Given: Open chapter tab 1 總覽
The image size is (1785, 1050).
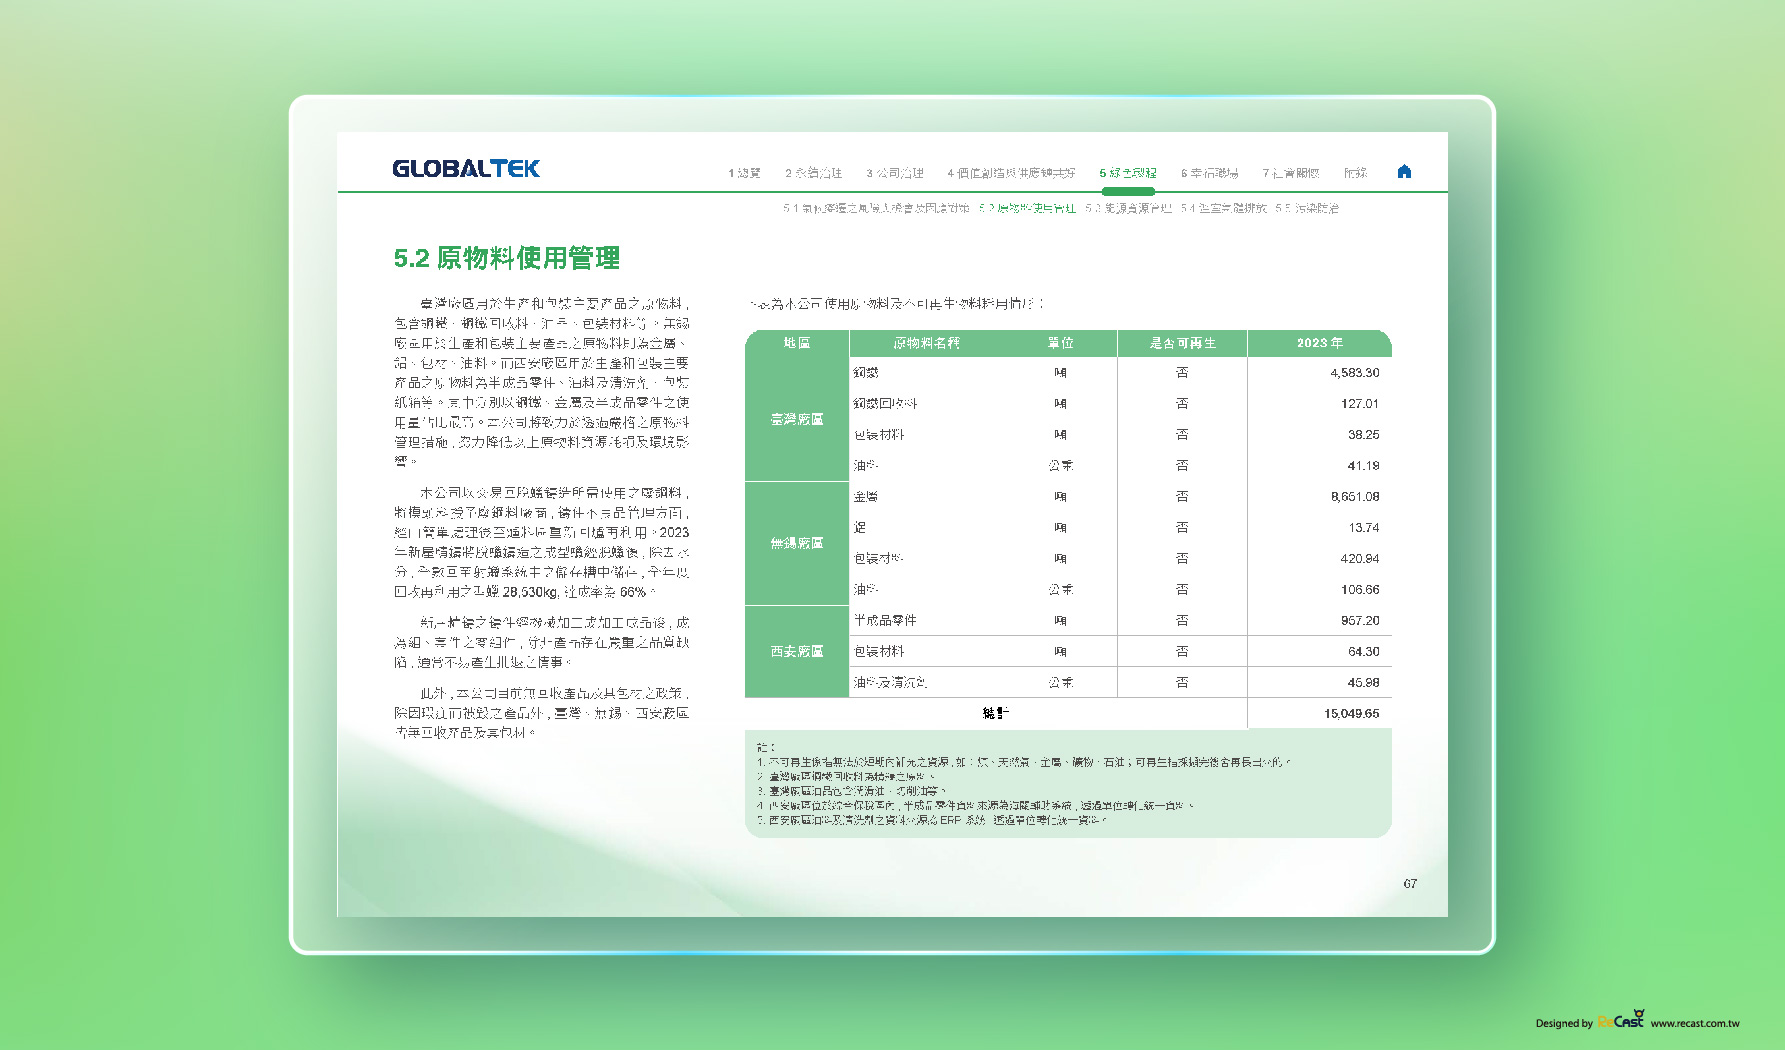Looking at the screenshot, I should 744,173.
